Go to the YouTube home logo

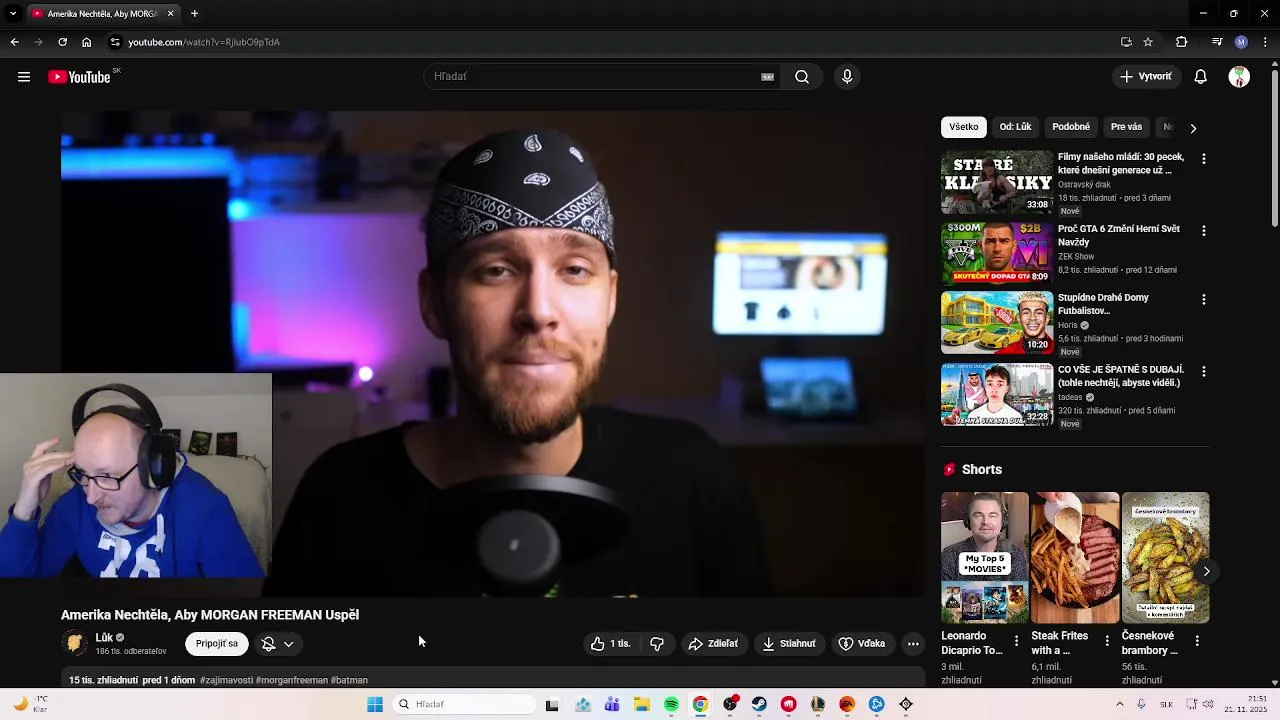pos(79,77)
